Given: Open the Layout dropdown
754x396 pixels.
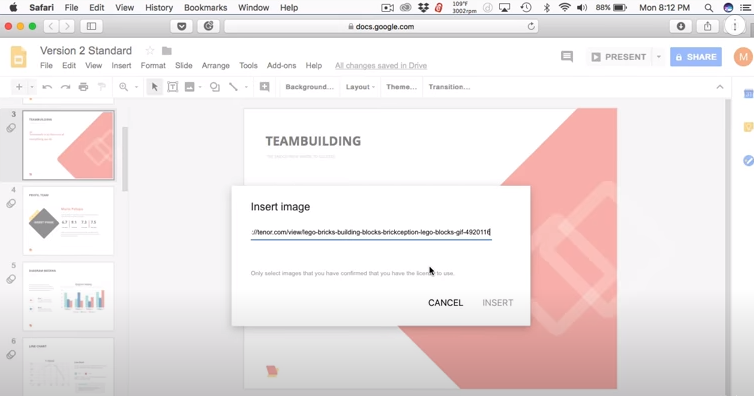Looking at the screenshot, I should coord(360,87).
